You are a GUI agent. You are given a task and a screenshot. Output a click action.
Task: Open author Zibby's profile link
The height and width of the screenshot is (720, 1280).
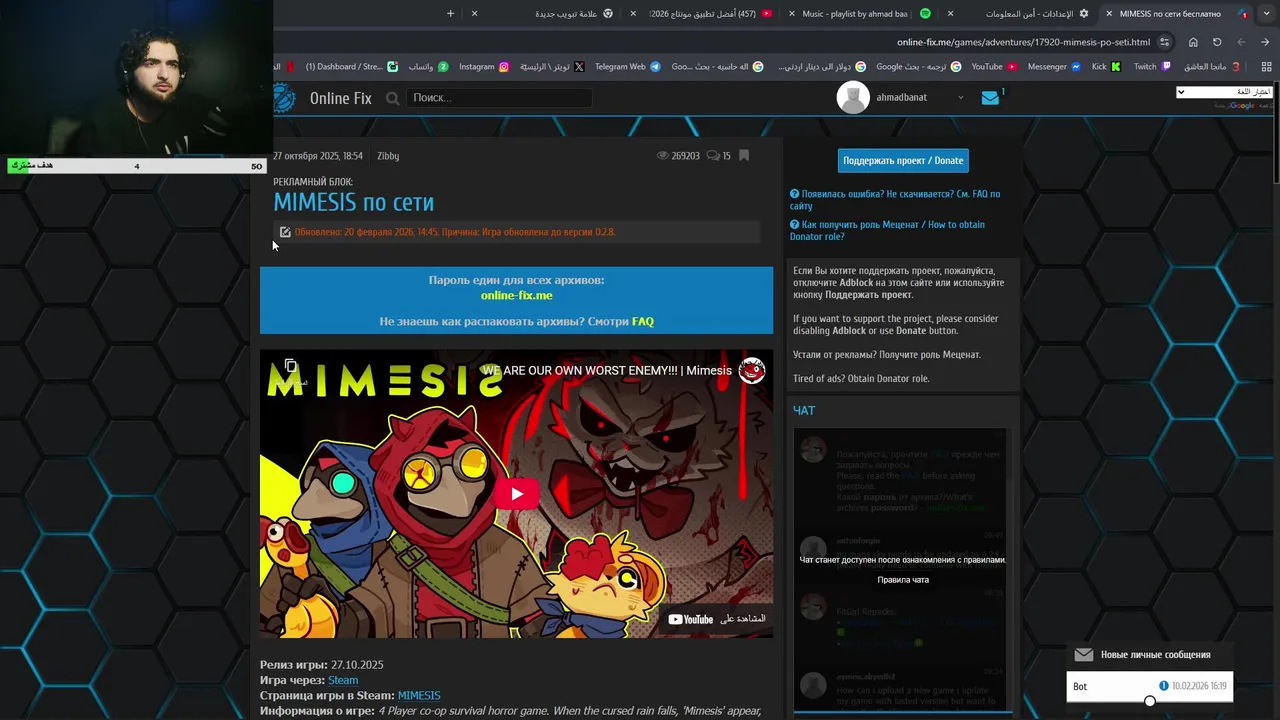coord(388,156)
